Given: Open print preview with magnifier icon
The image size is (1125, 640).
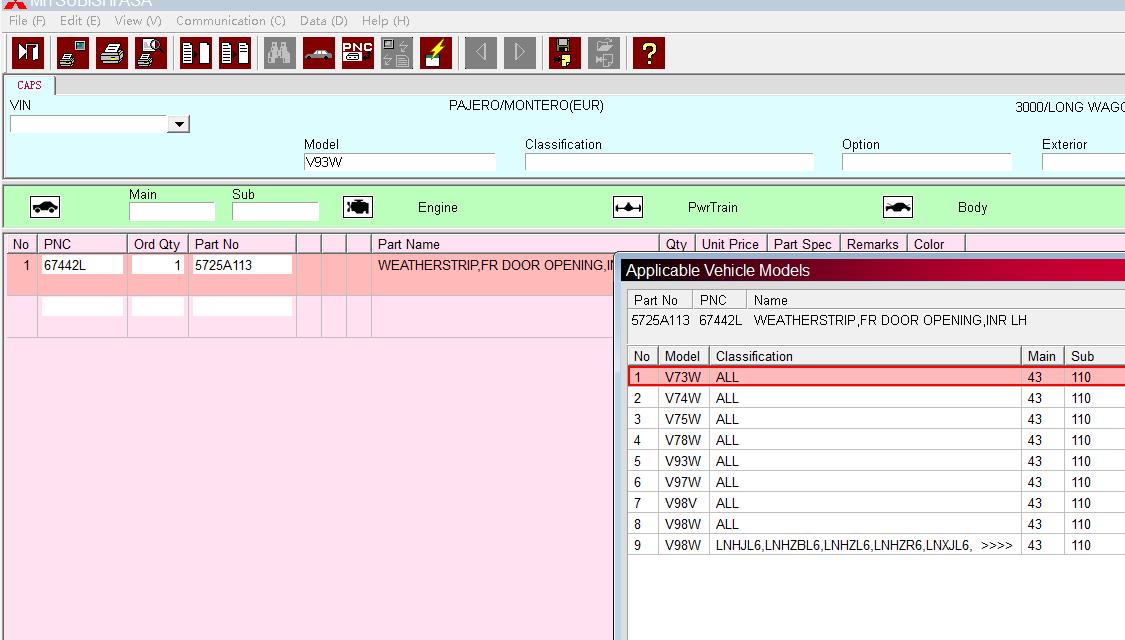Looking at the screenshot, I should point(151,52).
